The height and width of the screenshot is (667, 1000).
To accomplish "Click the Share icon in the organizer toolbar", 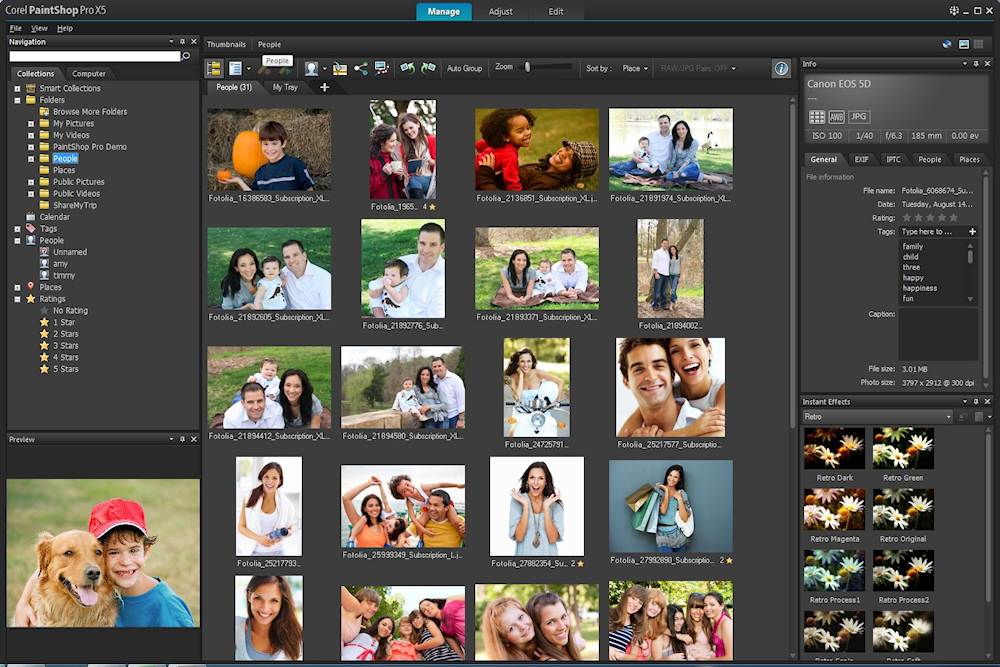I will [x=360, y=68].
